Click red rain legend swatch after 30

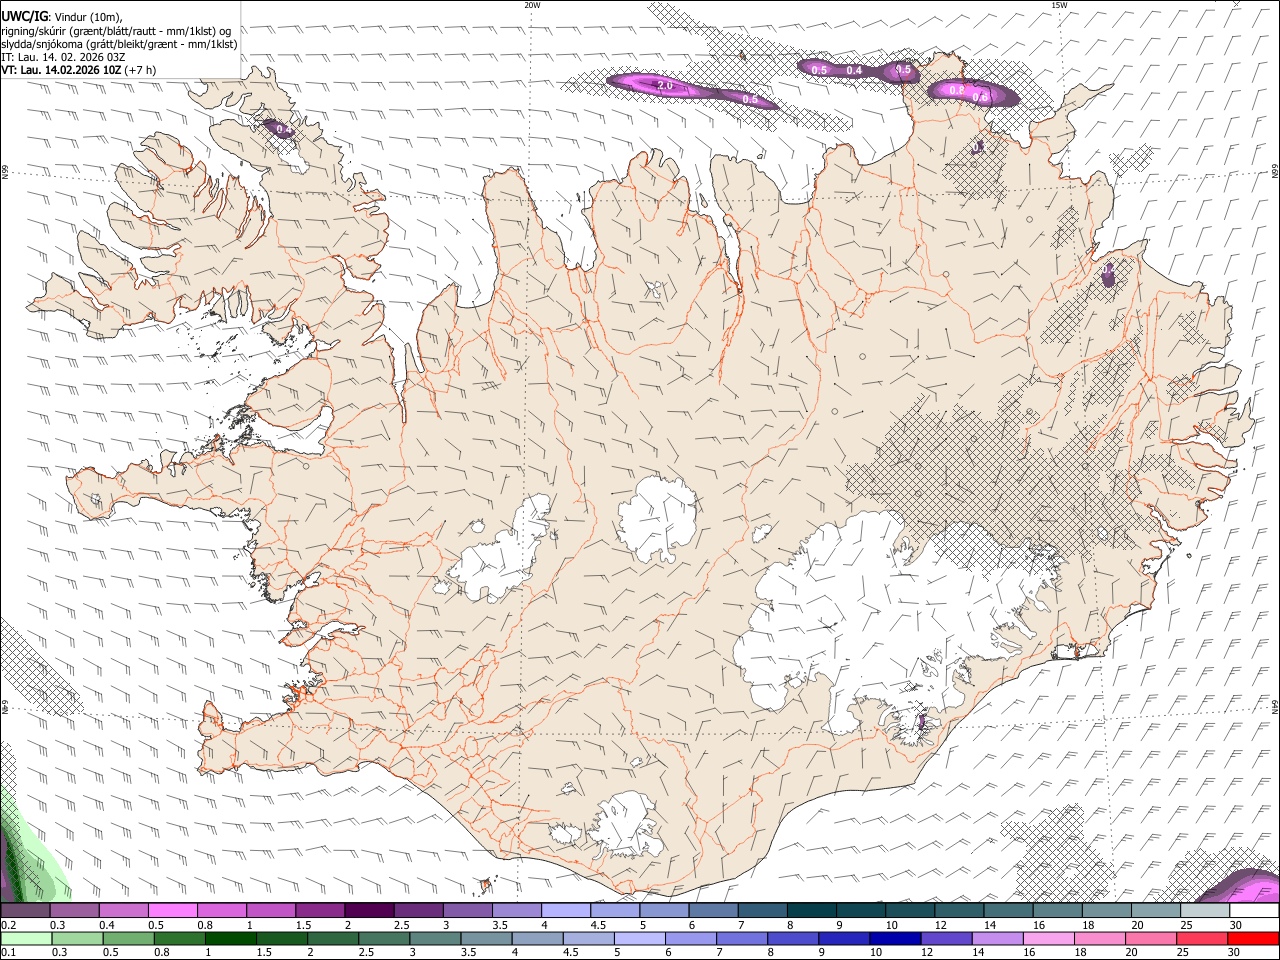pos(1254,938)
